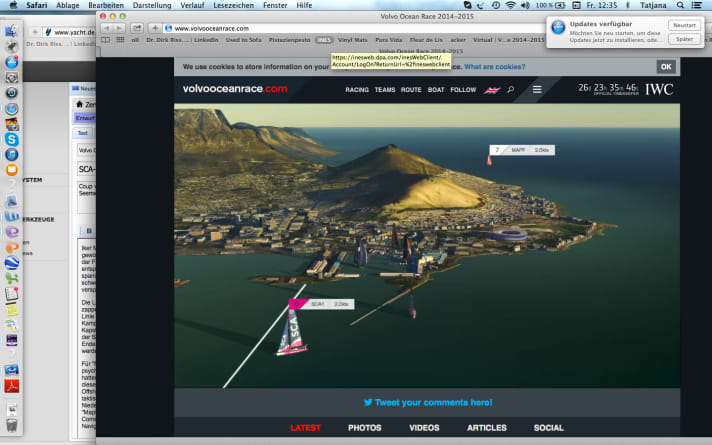
Task: Open the Fenster menu
Action: pyautogui.click(x=275, y=5)
